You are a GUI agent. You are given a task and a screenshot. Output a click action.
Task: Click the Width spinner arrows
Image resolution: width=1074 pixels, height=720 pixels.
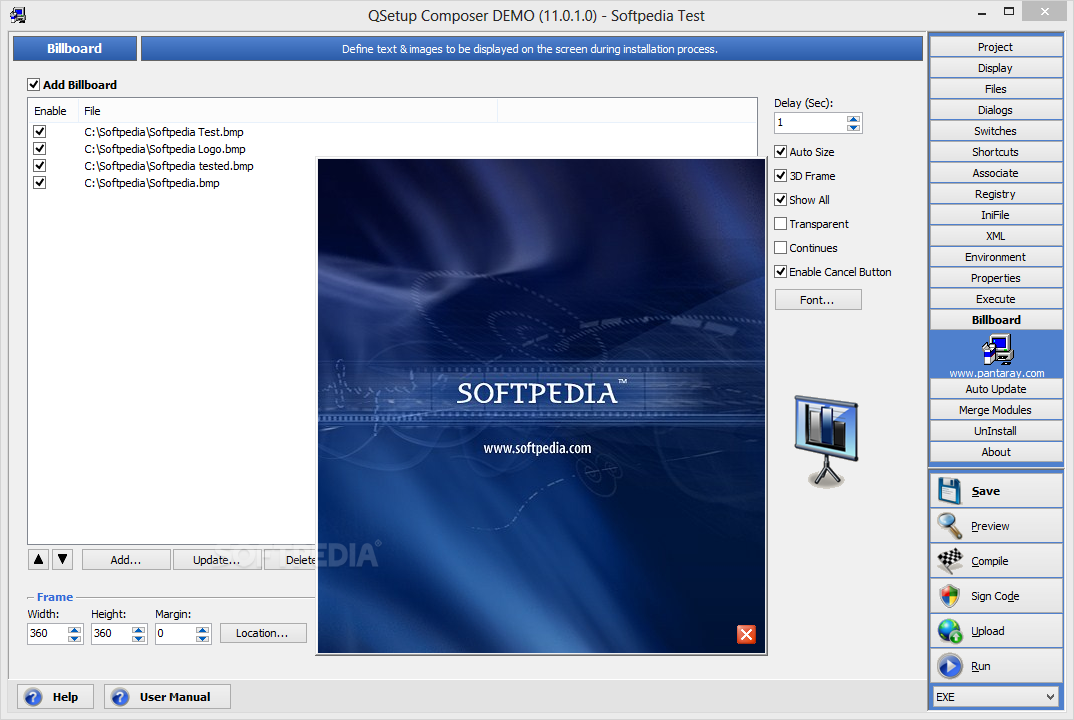(75, 634)
